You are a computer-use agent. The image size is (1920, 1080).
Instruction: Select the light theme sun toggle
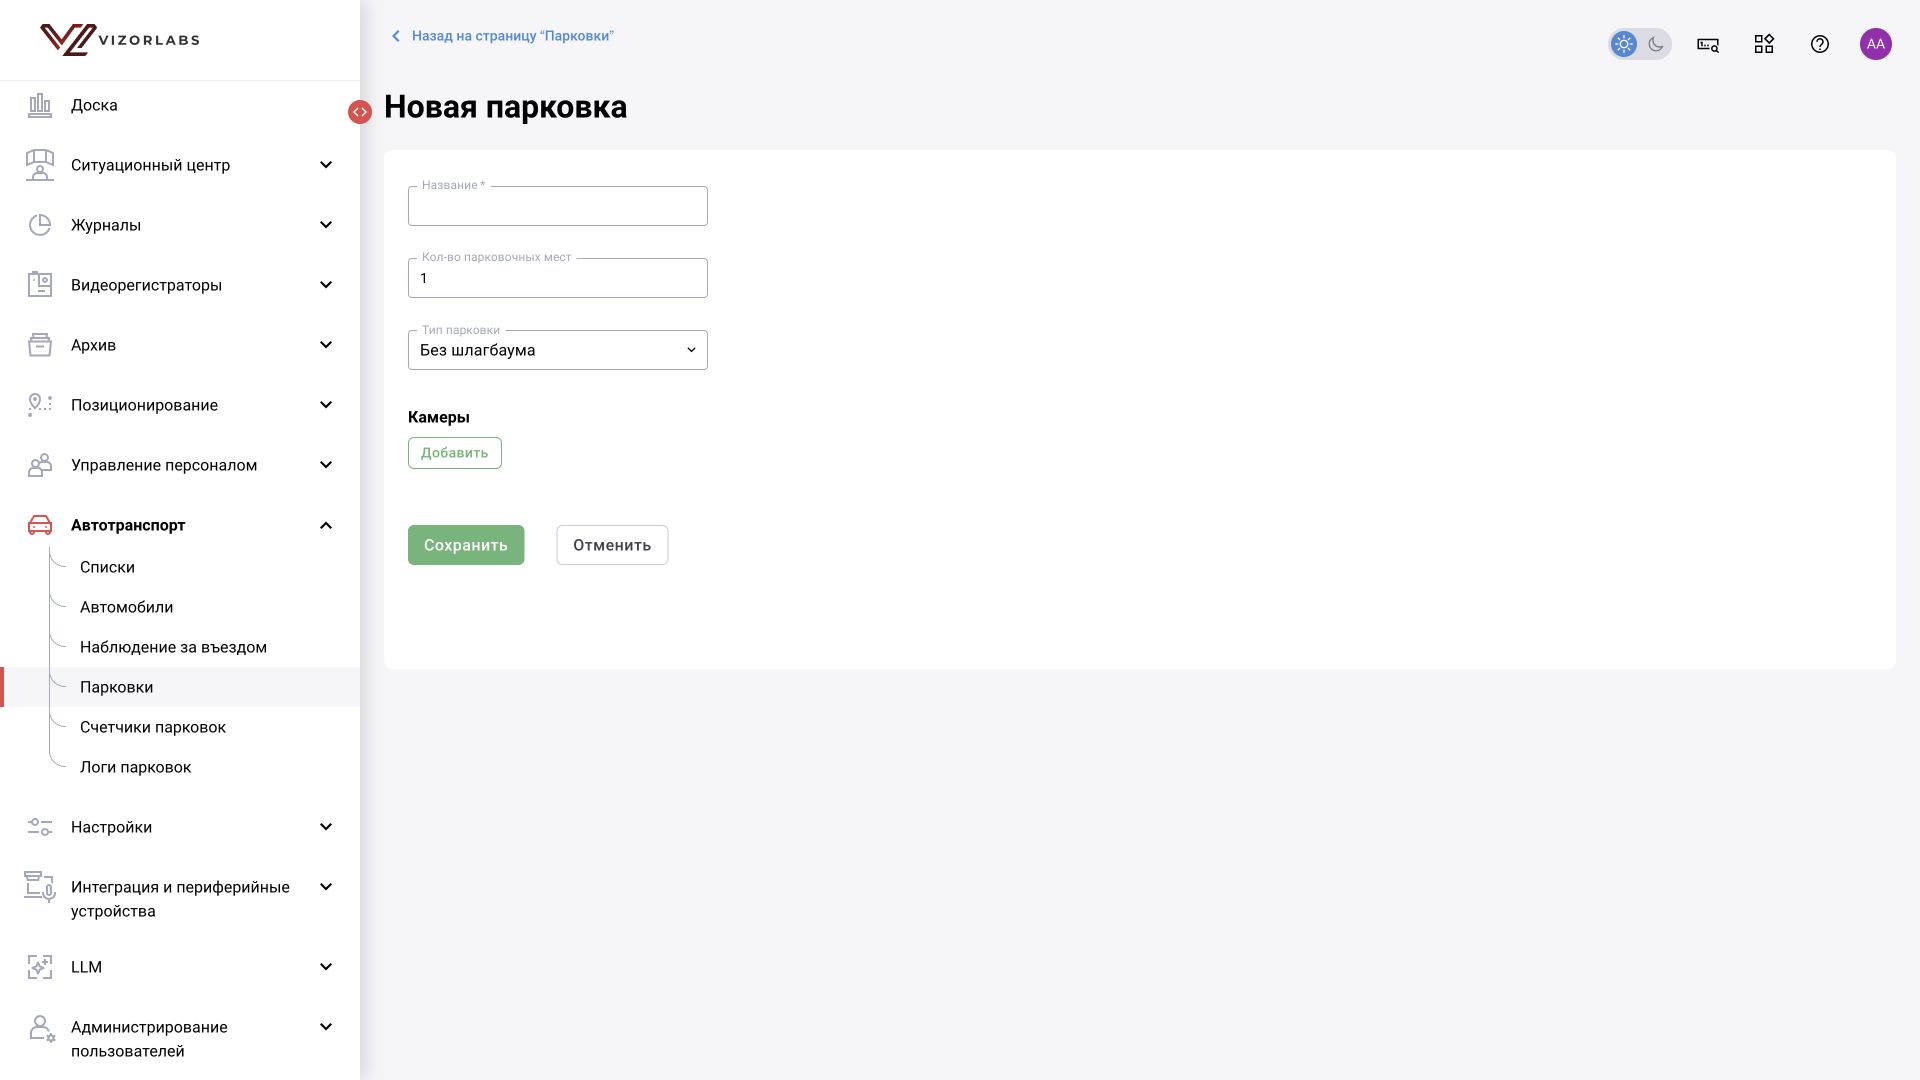(1624, 44)
